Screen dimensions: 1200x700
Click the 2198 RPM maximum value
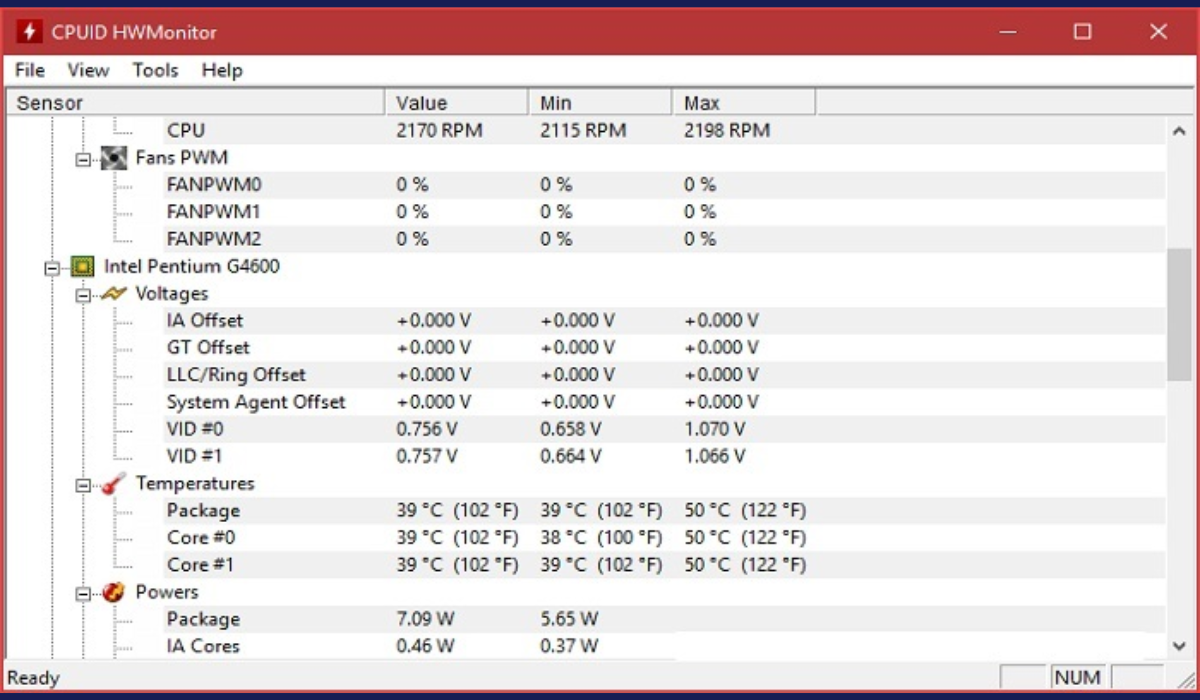point(727,131)
